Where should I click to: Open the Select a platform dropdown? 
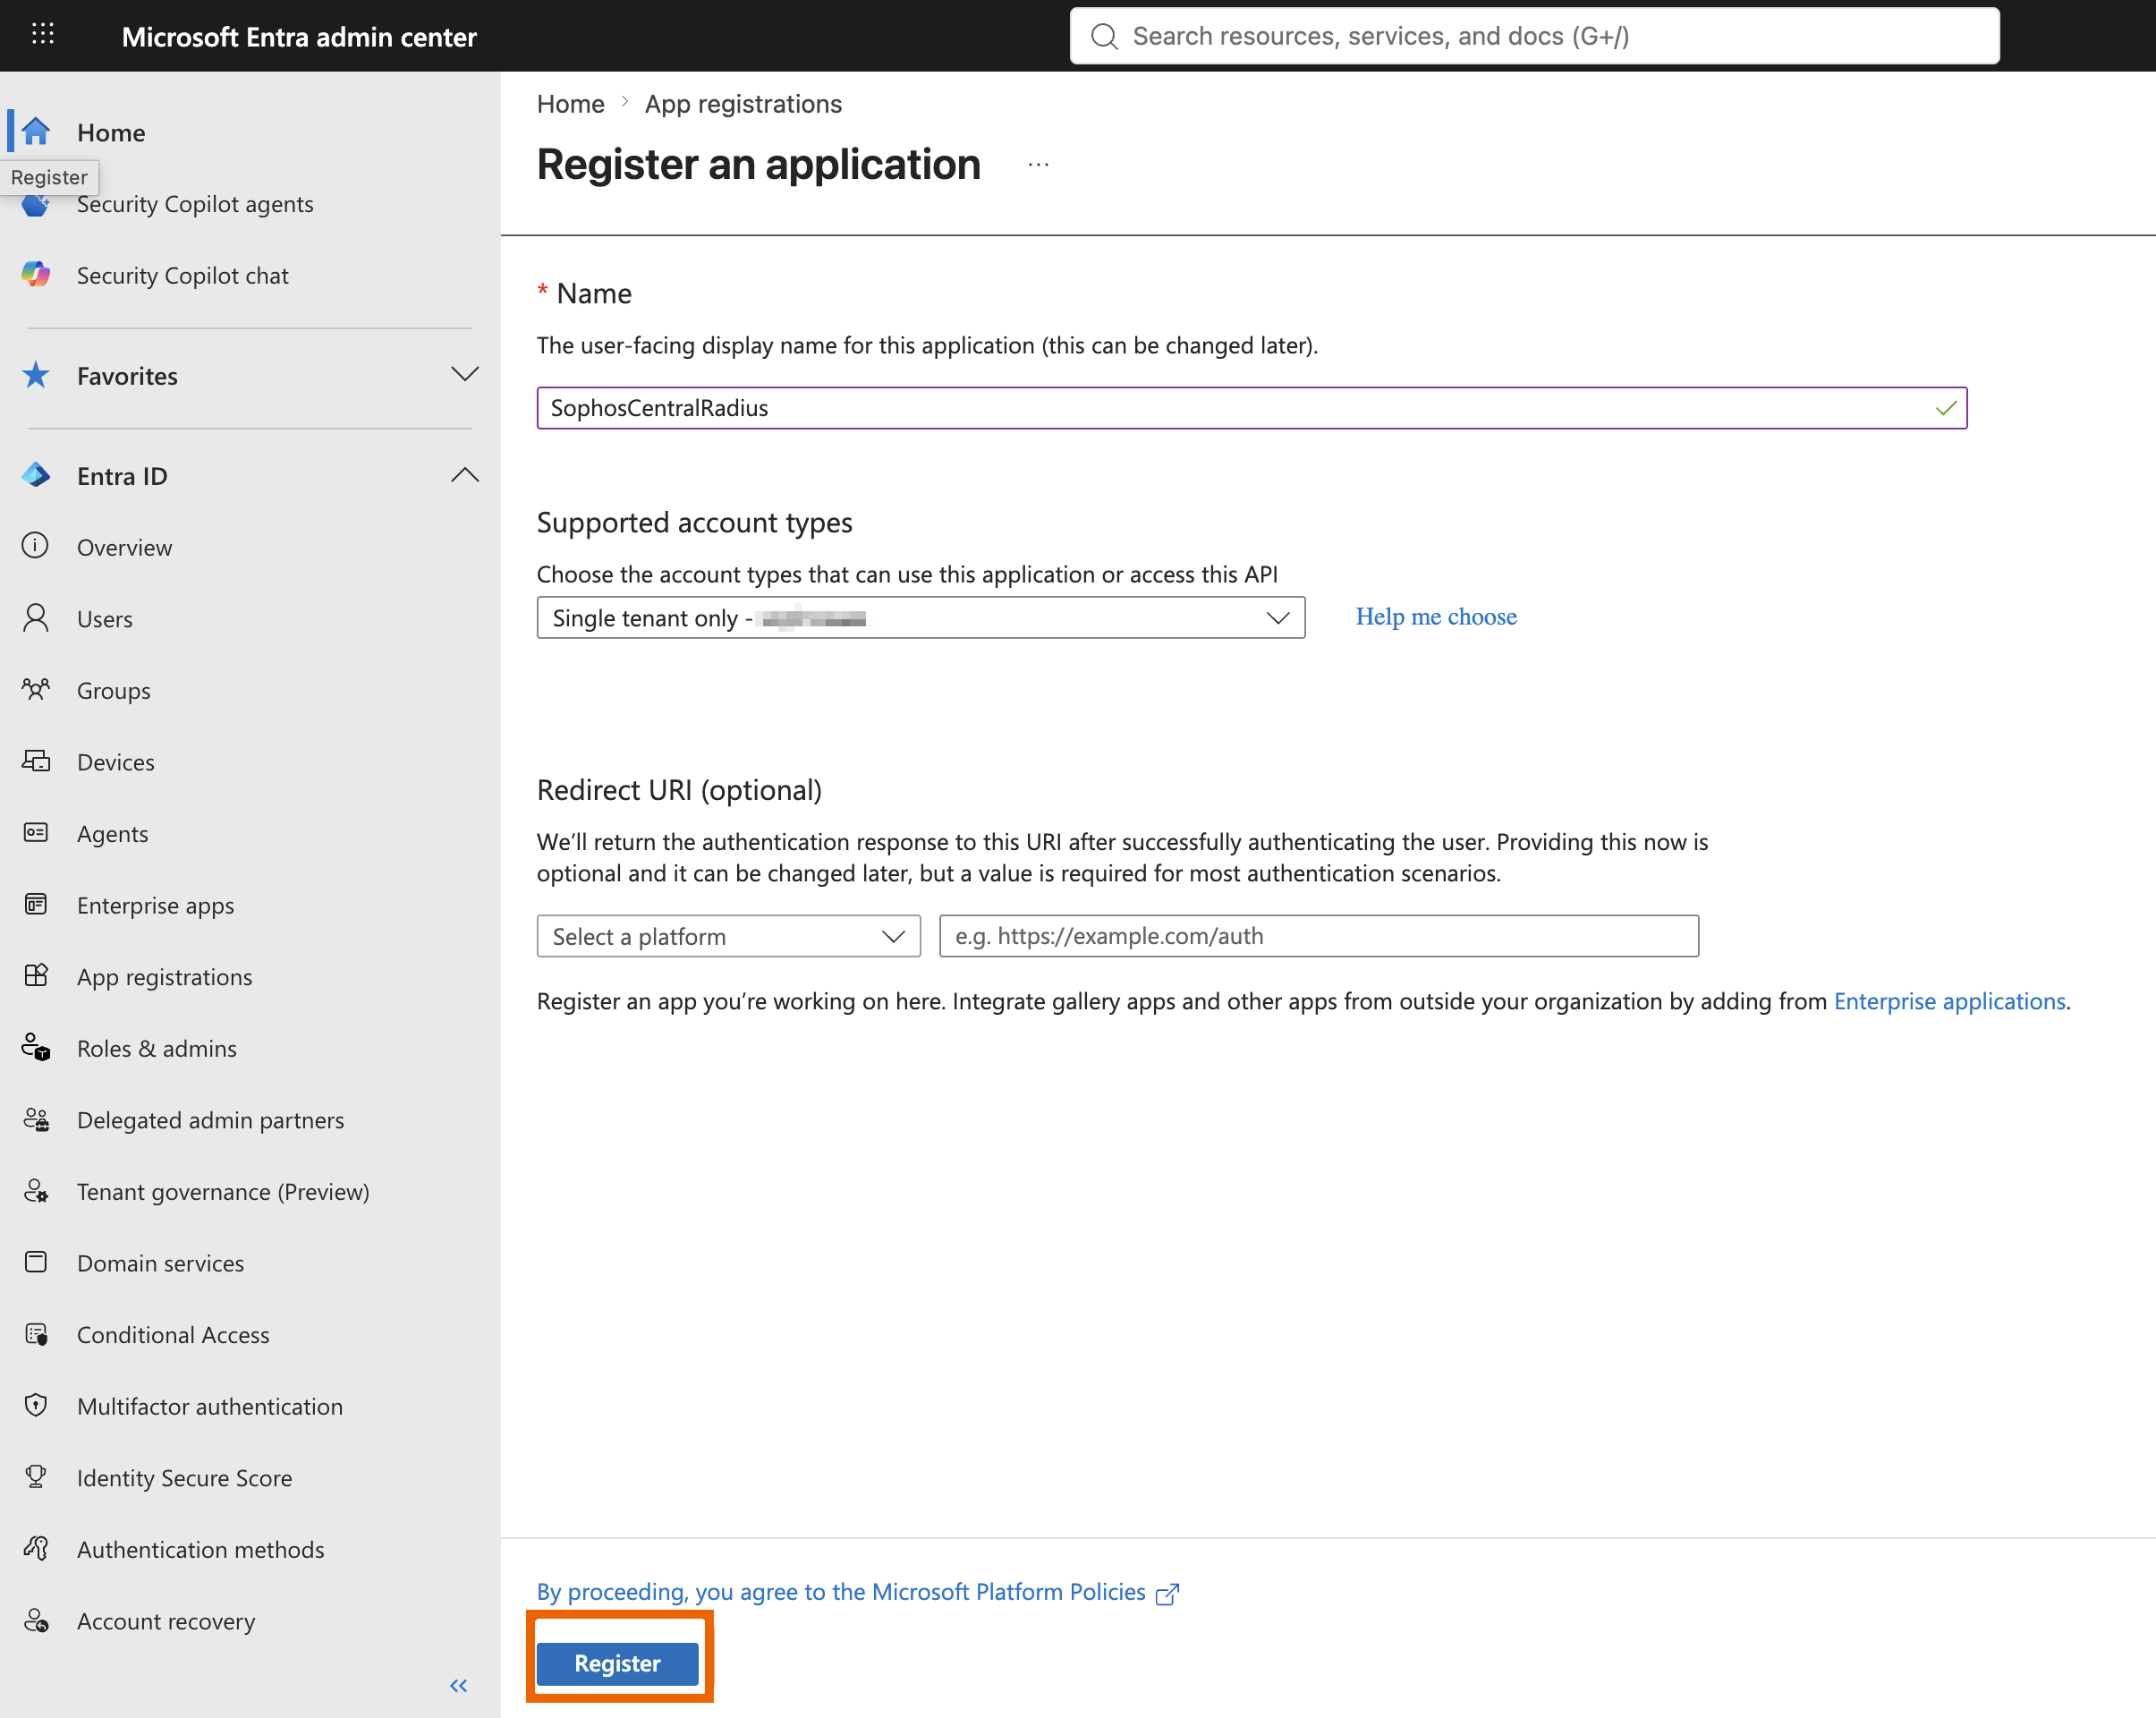pyautogui.click(x=728, y=936)
